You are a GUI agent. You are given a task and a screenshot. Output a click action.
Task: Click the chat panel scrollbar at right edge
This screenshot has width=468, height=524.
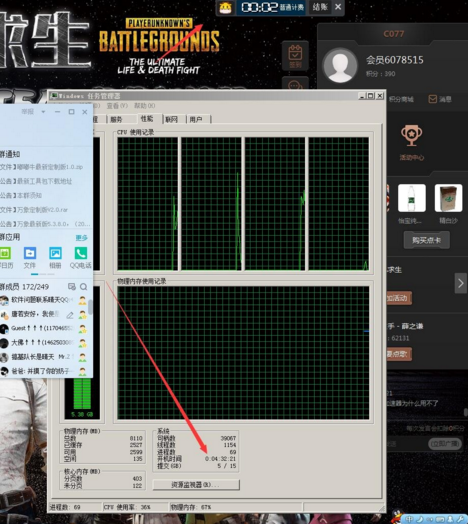tap(466, 412)
